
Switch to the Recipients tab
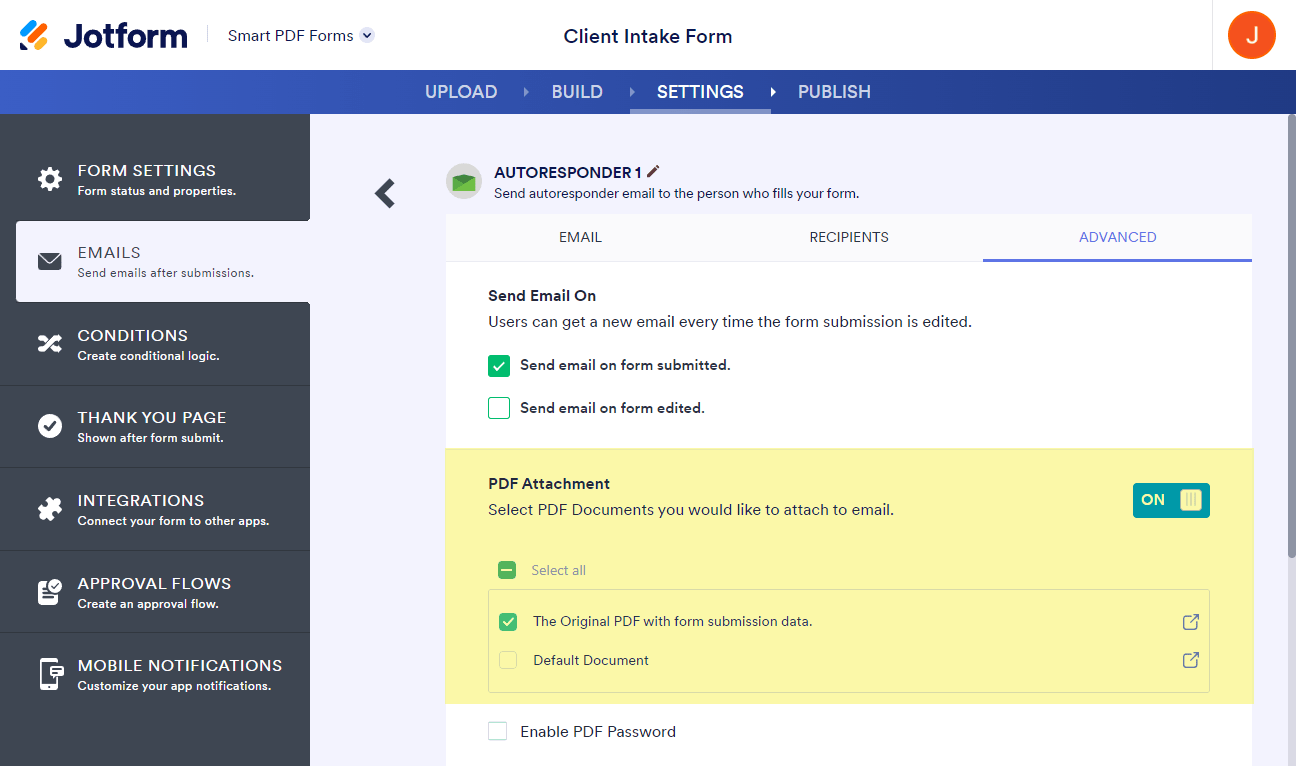(849, 238)
